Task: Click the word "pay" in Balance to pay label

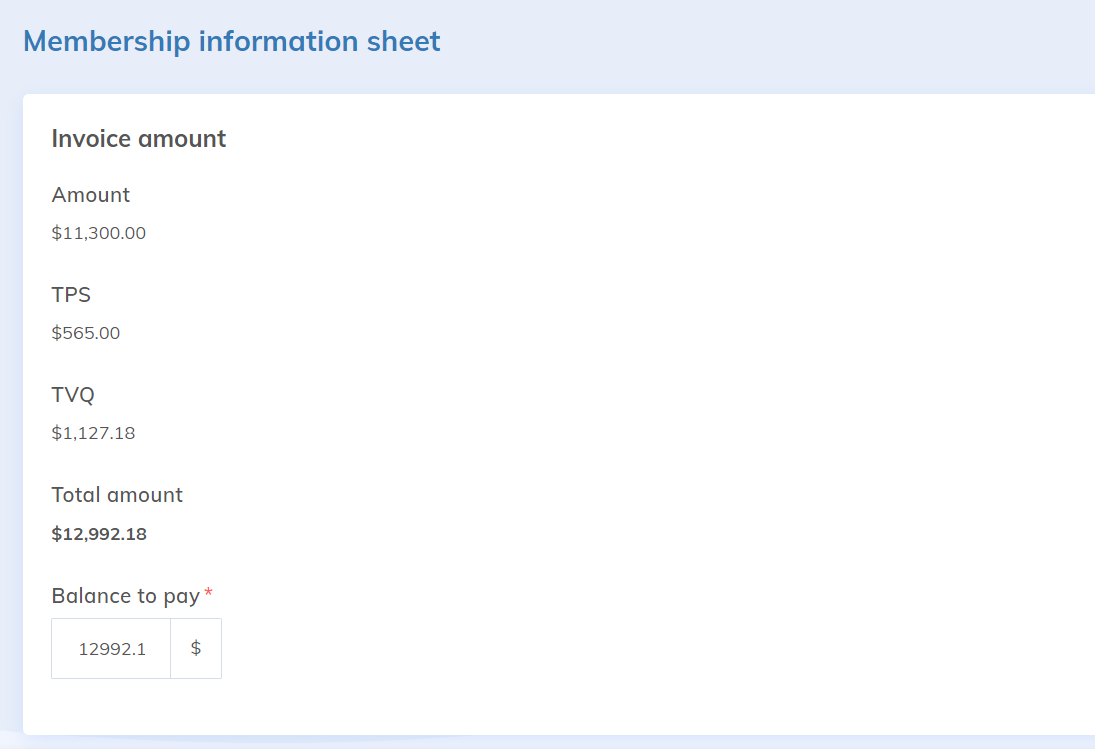Action: (181, 597)
